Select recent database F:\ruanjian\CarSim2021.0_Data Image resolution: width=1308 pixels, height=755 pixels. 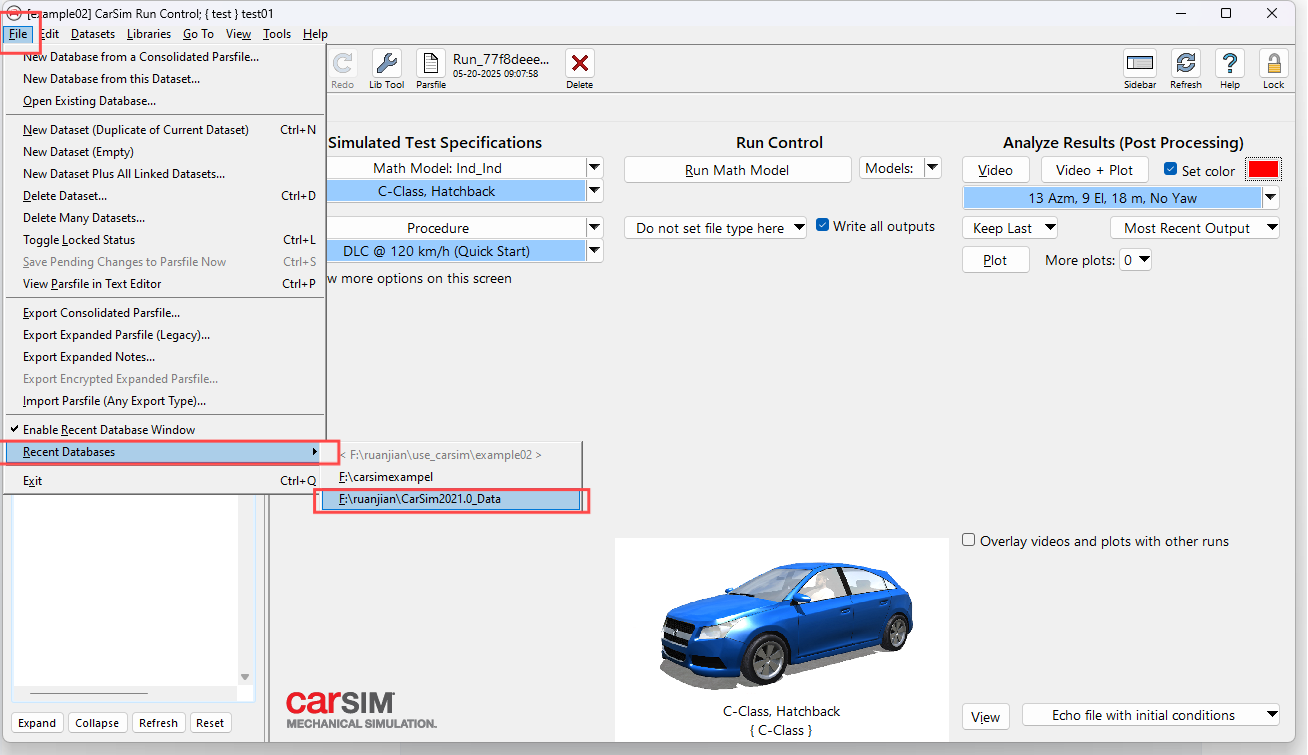(x=450, y=499)
